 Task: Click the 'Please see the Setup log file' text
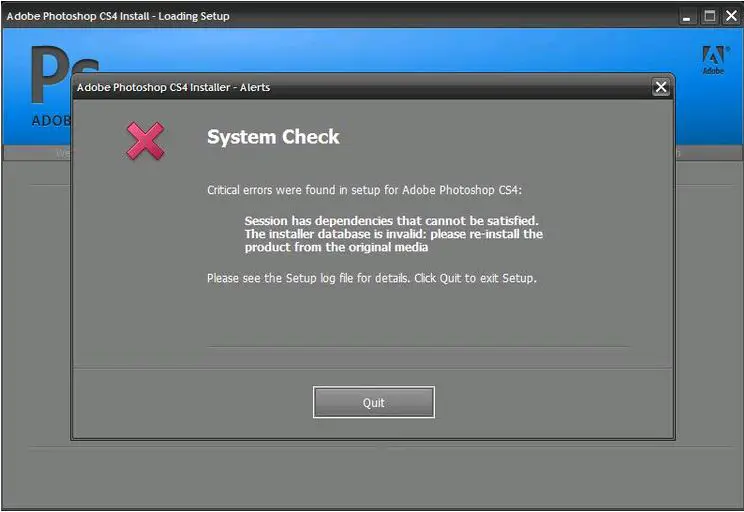coord(372,278)
